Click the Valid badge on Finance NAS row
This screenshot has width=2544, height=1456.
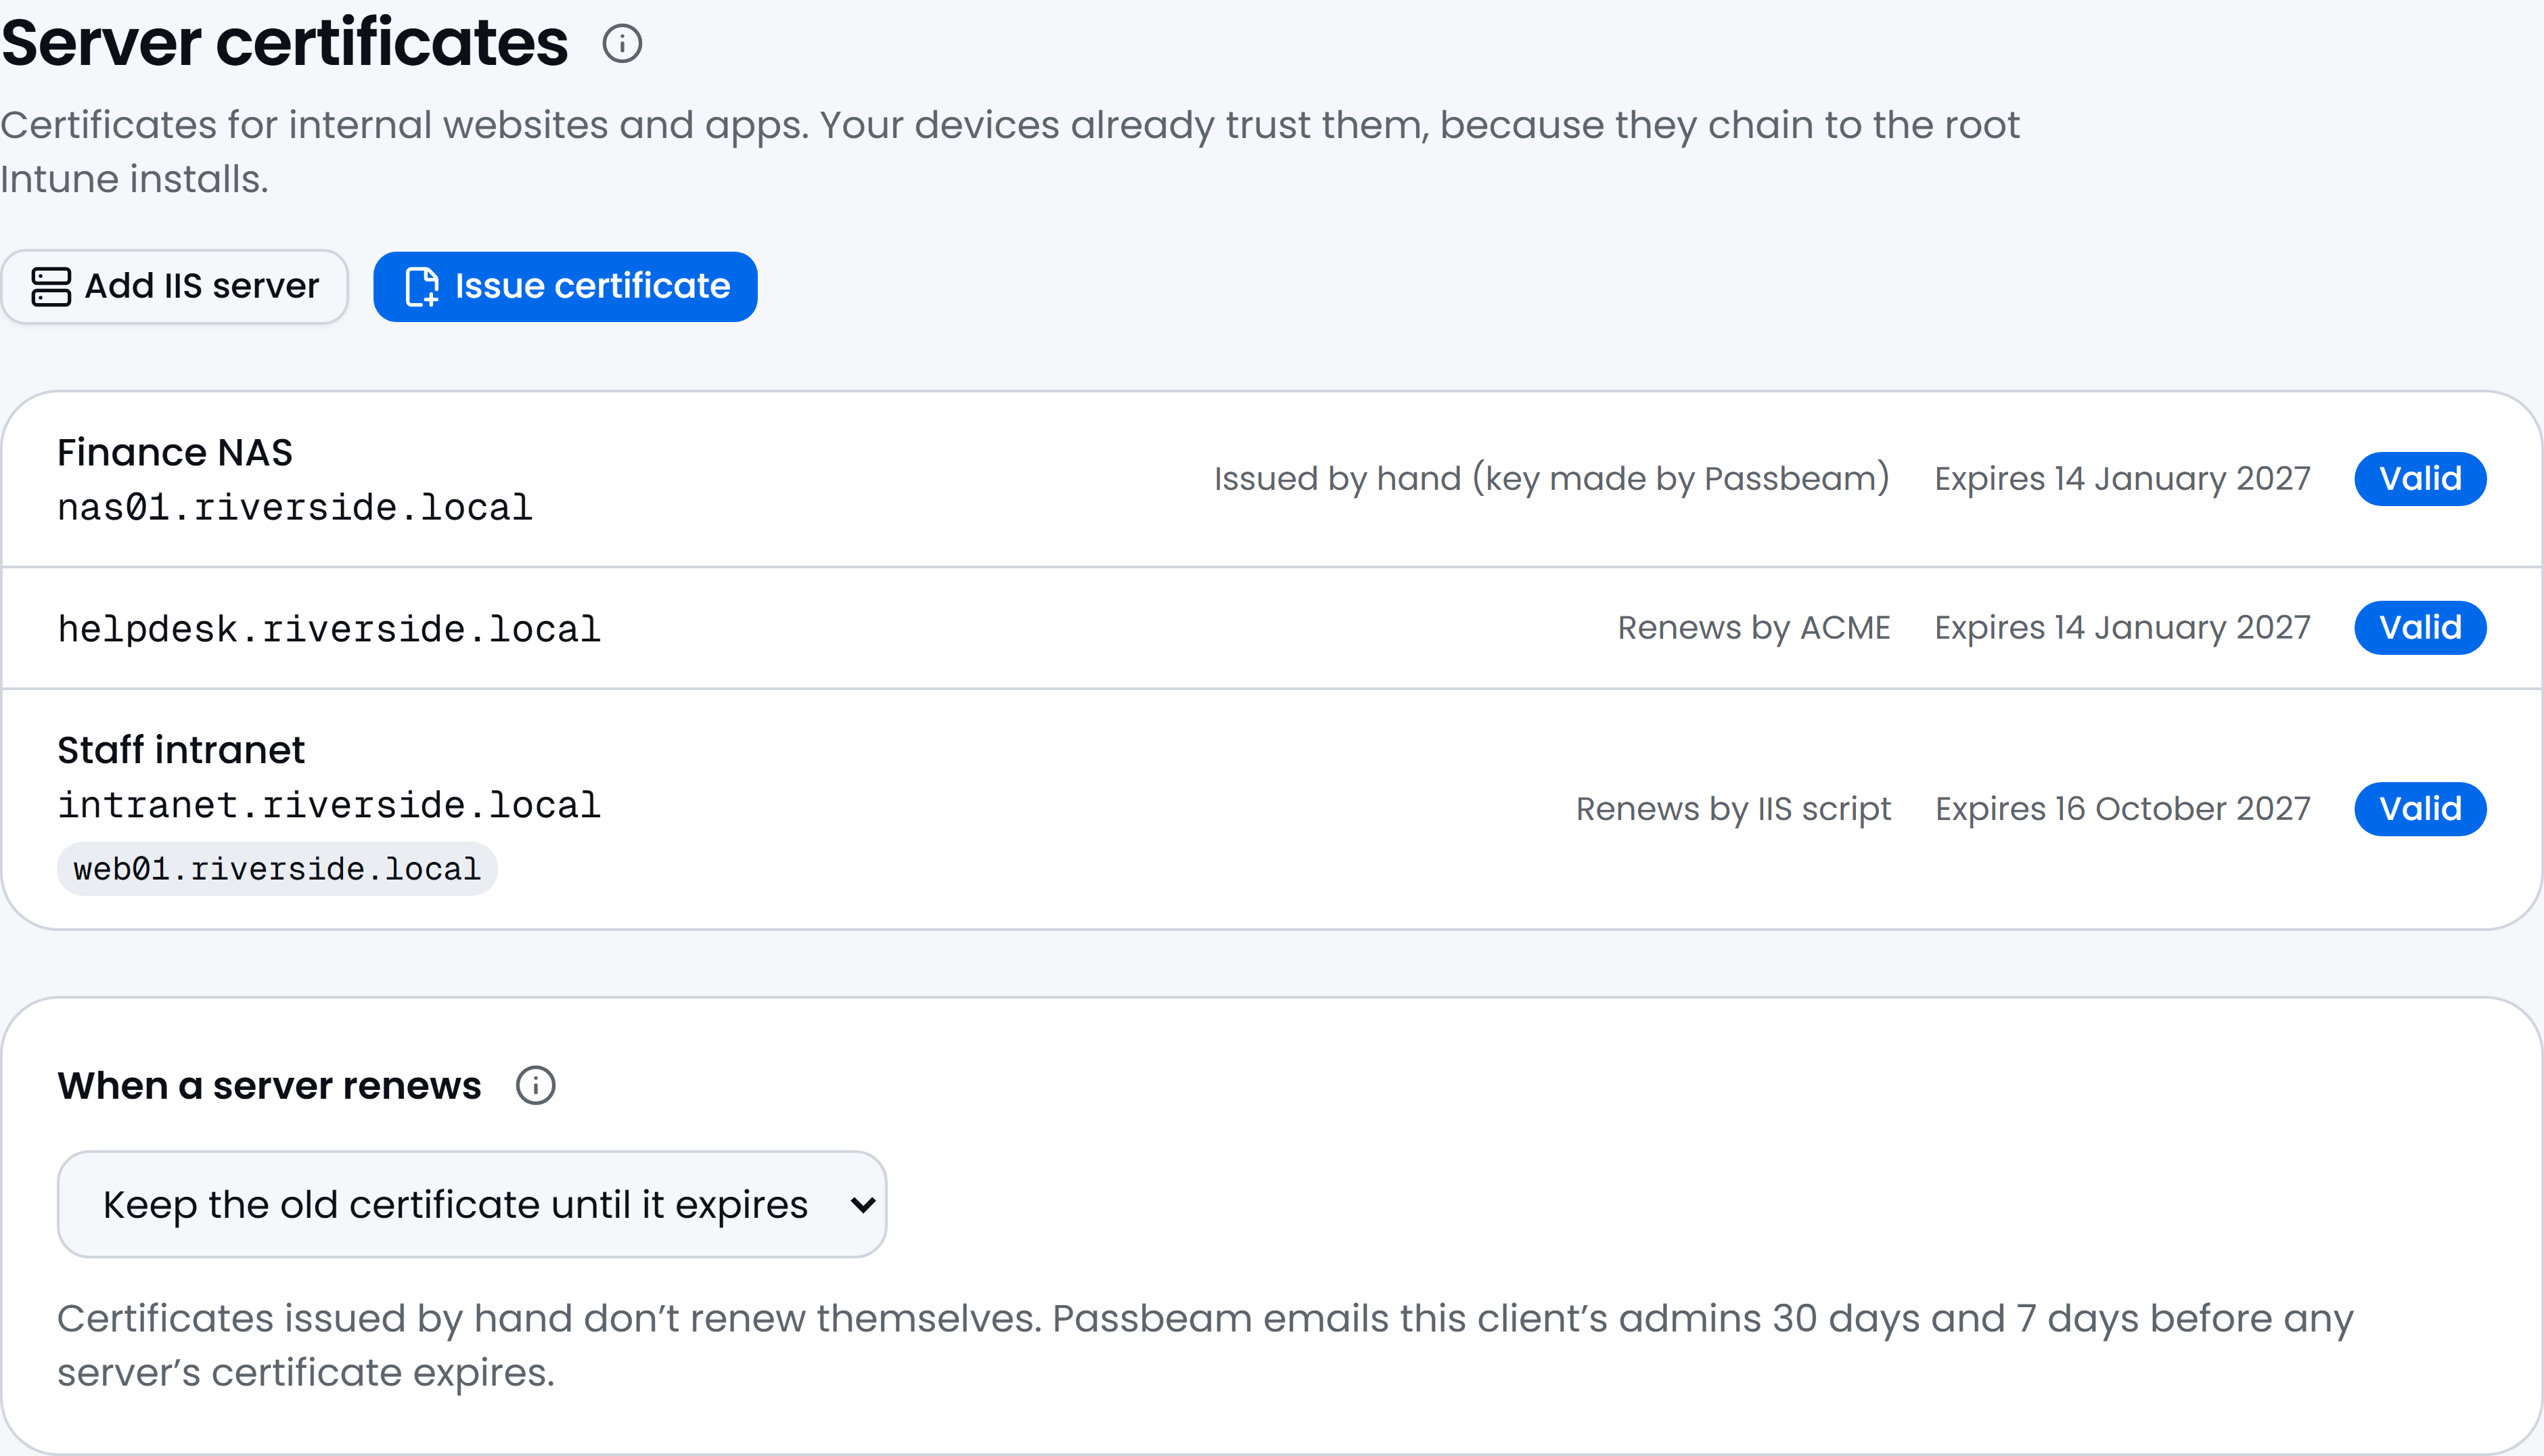2420,479
